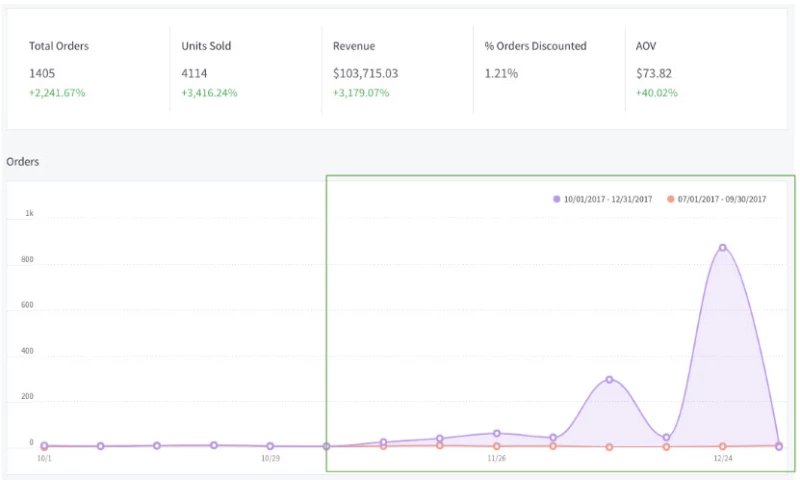Click the 12/24 x-axis date label

point(722,459)
